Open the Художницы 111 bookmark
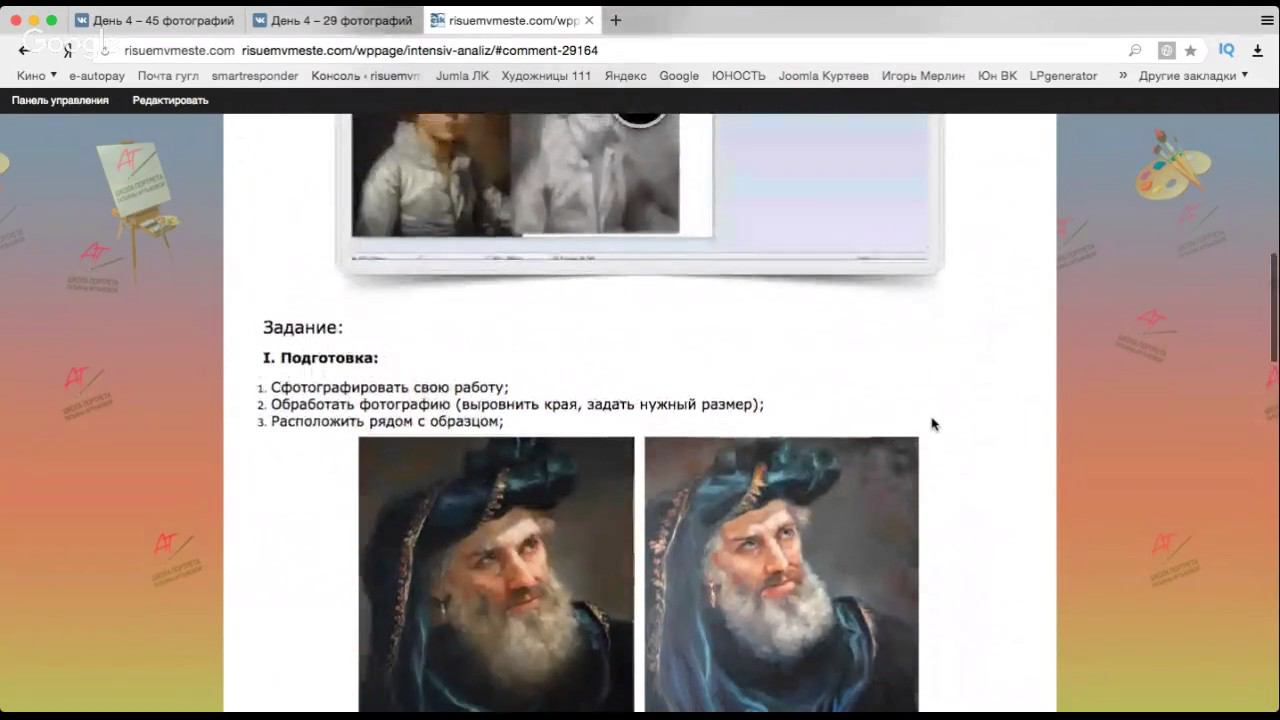Image resolution: width=1280 pixels, height=720 pixels. (x=546, y=76)
